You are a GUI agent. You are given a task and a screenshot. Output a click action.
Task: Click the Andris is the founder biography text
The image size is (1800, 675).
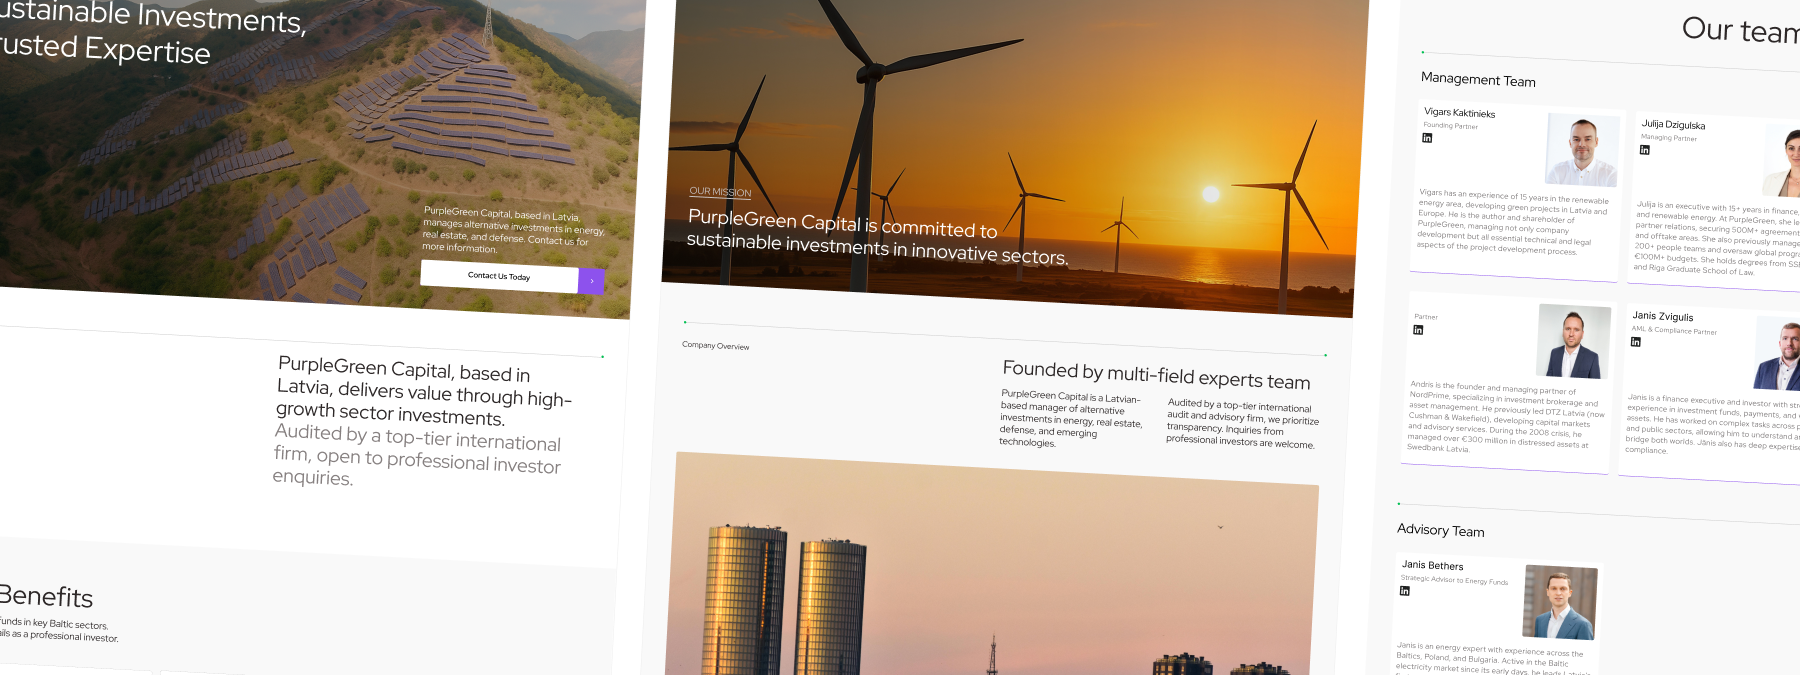1505,416
